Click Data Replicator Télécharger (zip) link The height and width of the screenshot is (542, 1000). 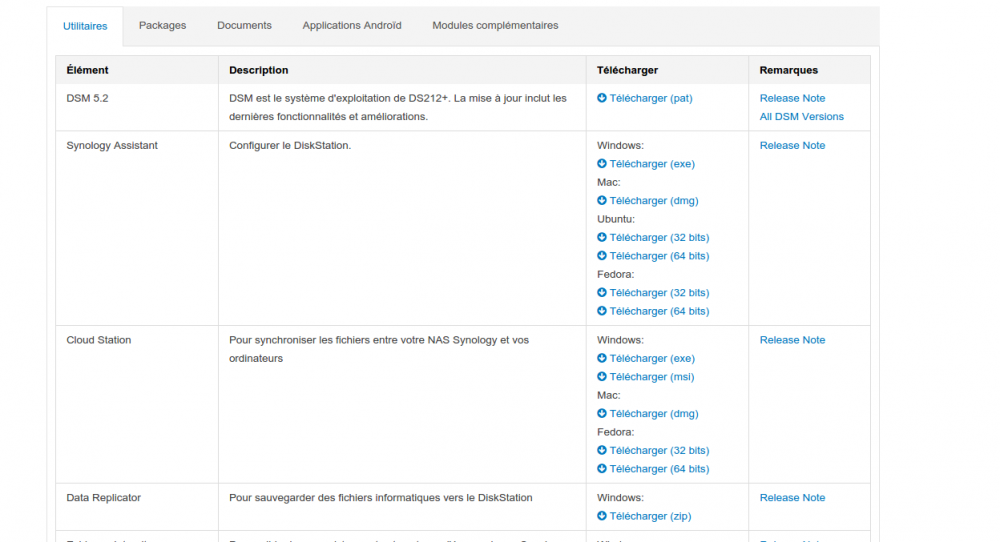[651, 516]
